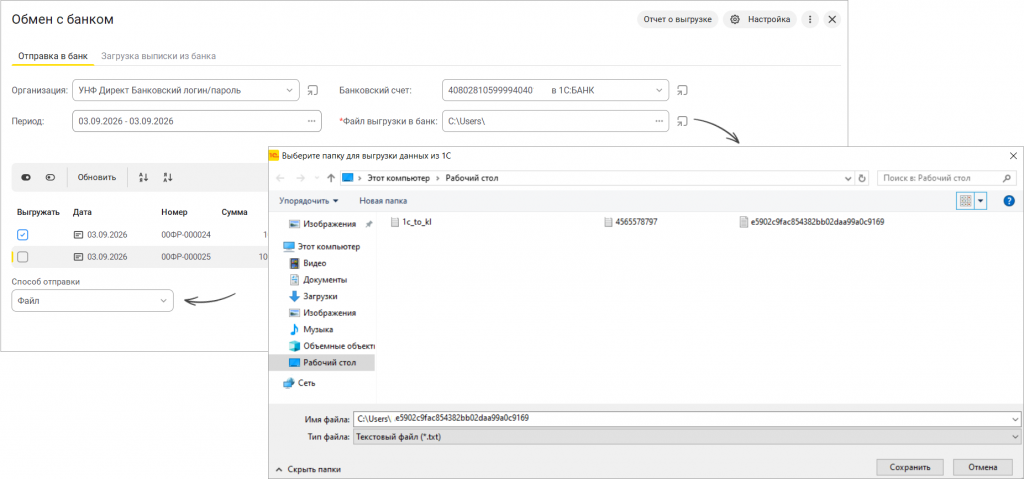Sort by Дата column header
This screenshot has height=479, width=1024.
pyautogui.click(x=82, y=212)
